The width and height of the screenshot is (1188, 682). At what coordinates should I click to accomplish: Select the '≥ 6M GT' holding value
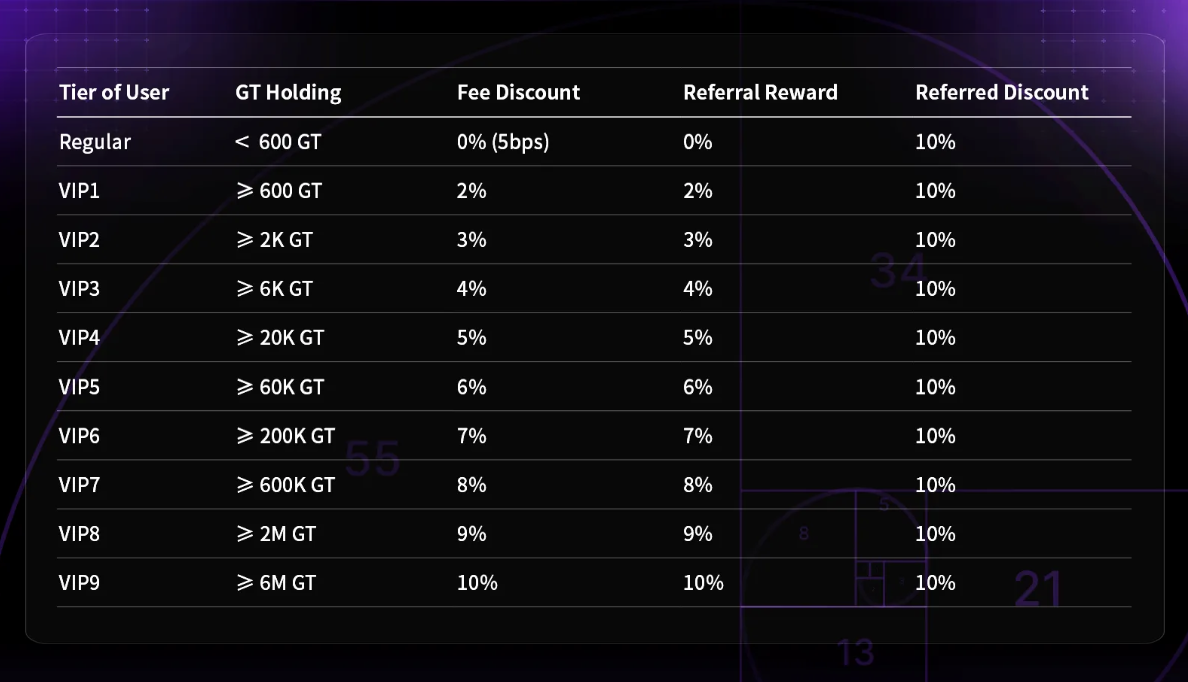pos(276,583)
